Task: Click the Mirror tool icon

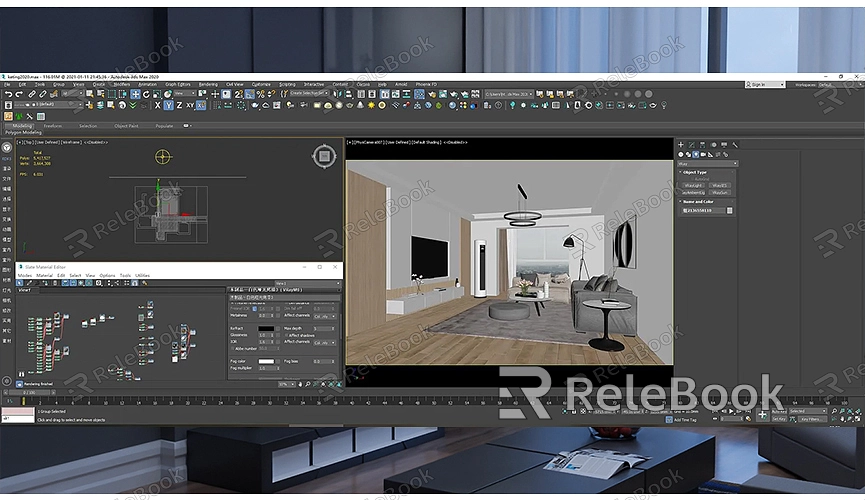Action: 337,94
